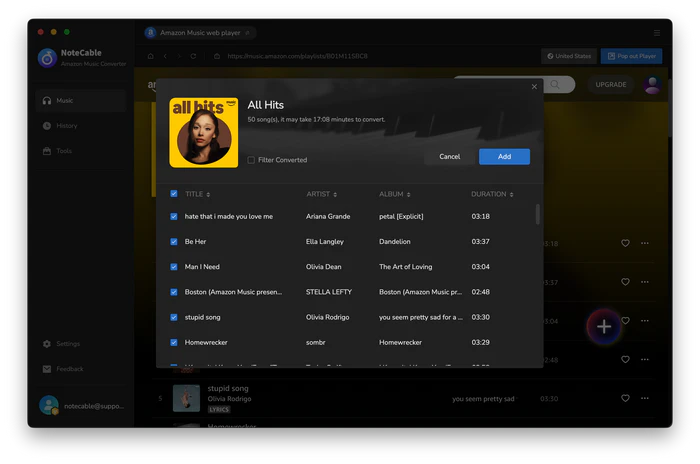The height and width of the screenshot is (464, 700).
Task: Like the 03:18 track with heart icon
Action: tap(625, 243)
